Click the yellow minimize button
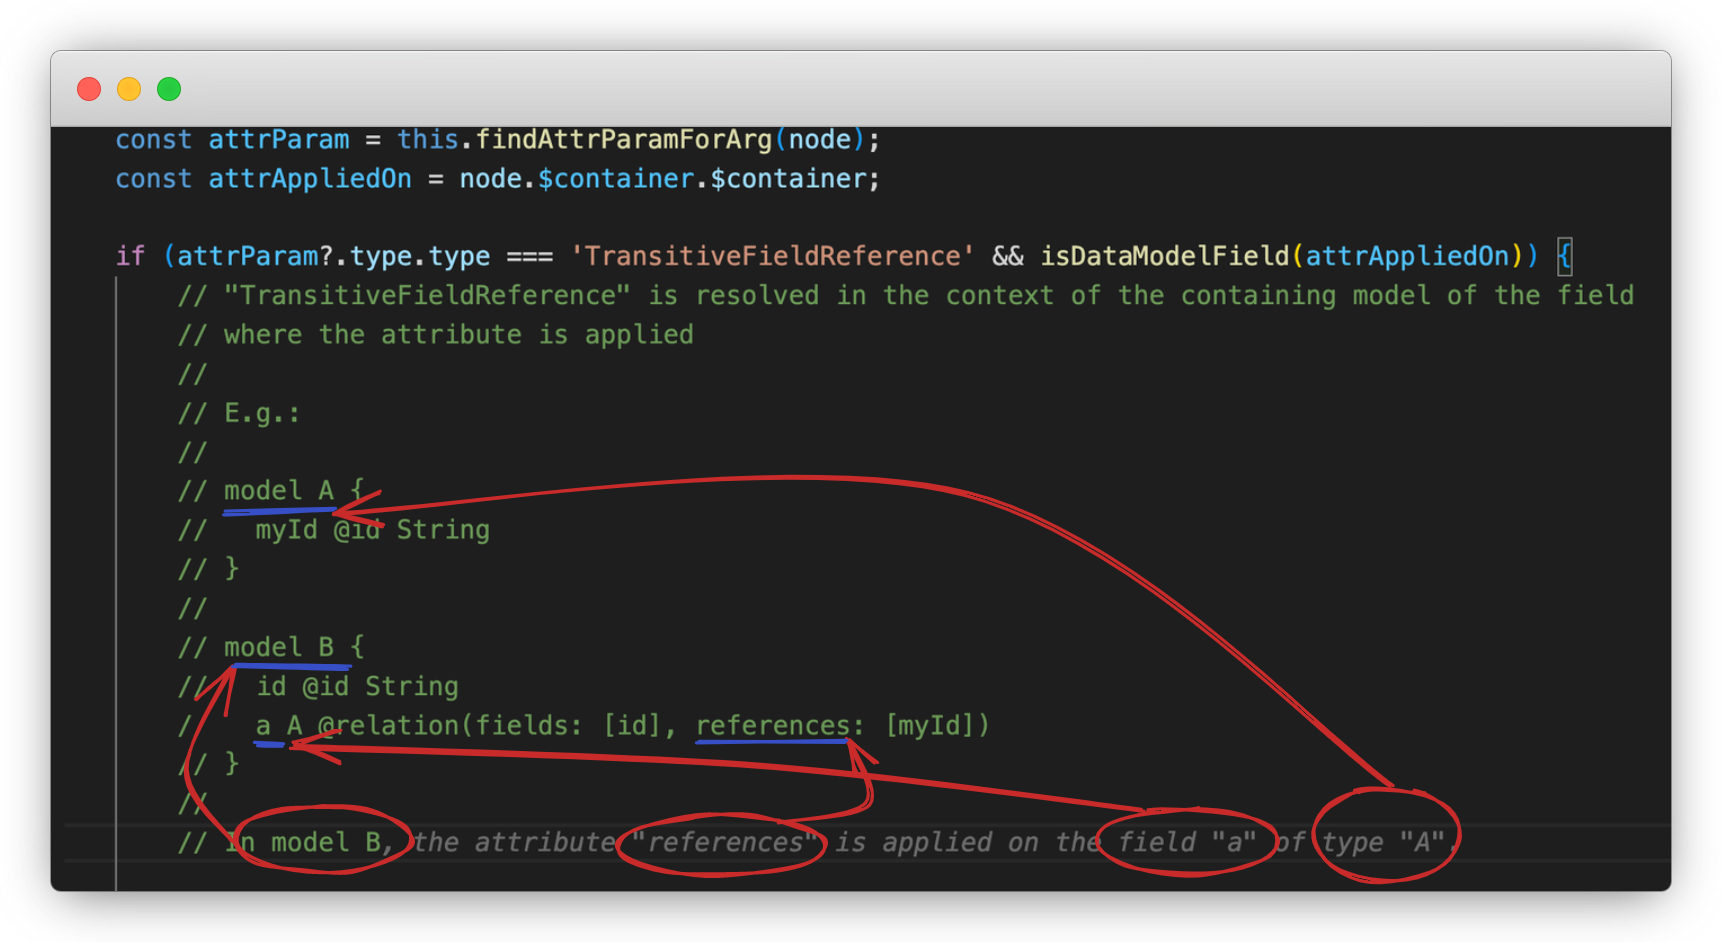Viewport: 1722px width, 942px height. [x=129, y=89]
